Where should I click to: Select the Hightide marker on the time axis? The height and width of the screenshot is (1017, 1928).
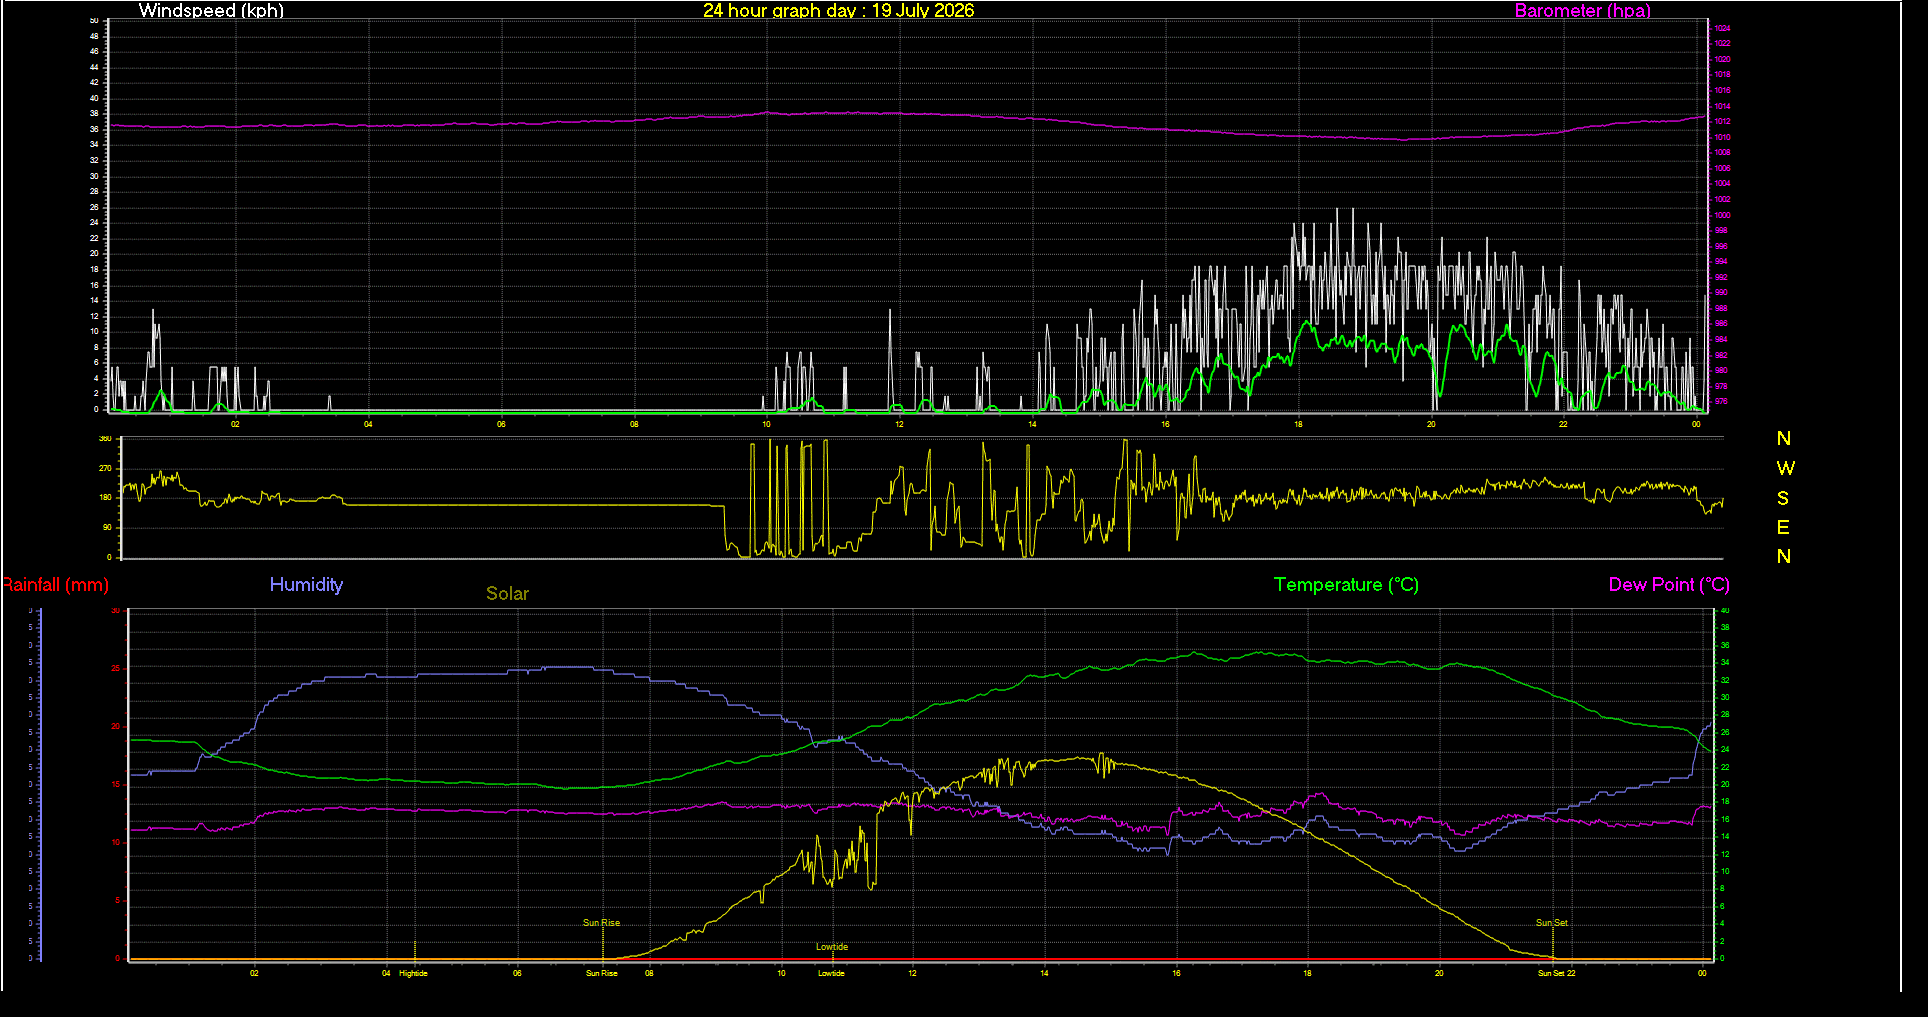click(413, 973)
